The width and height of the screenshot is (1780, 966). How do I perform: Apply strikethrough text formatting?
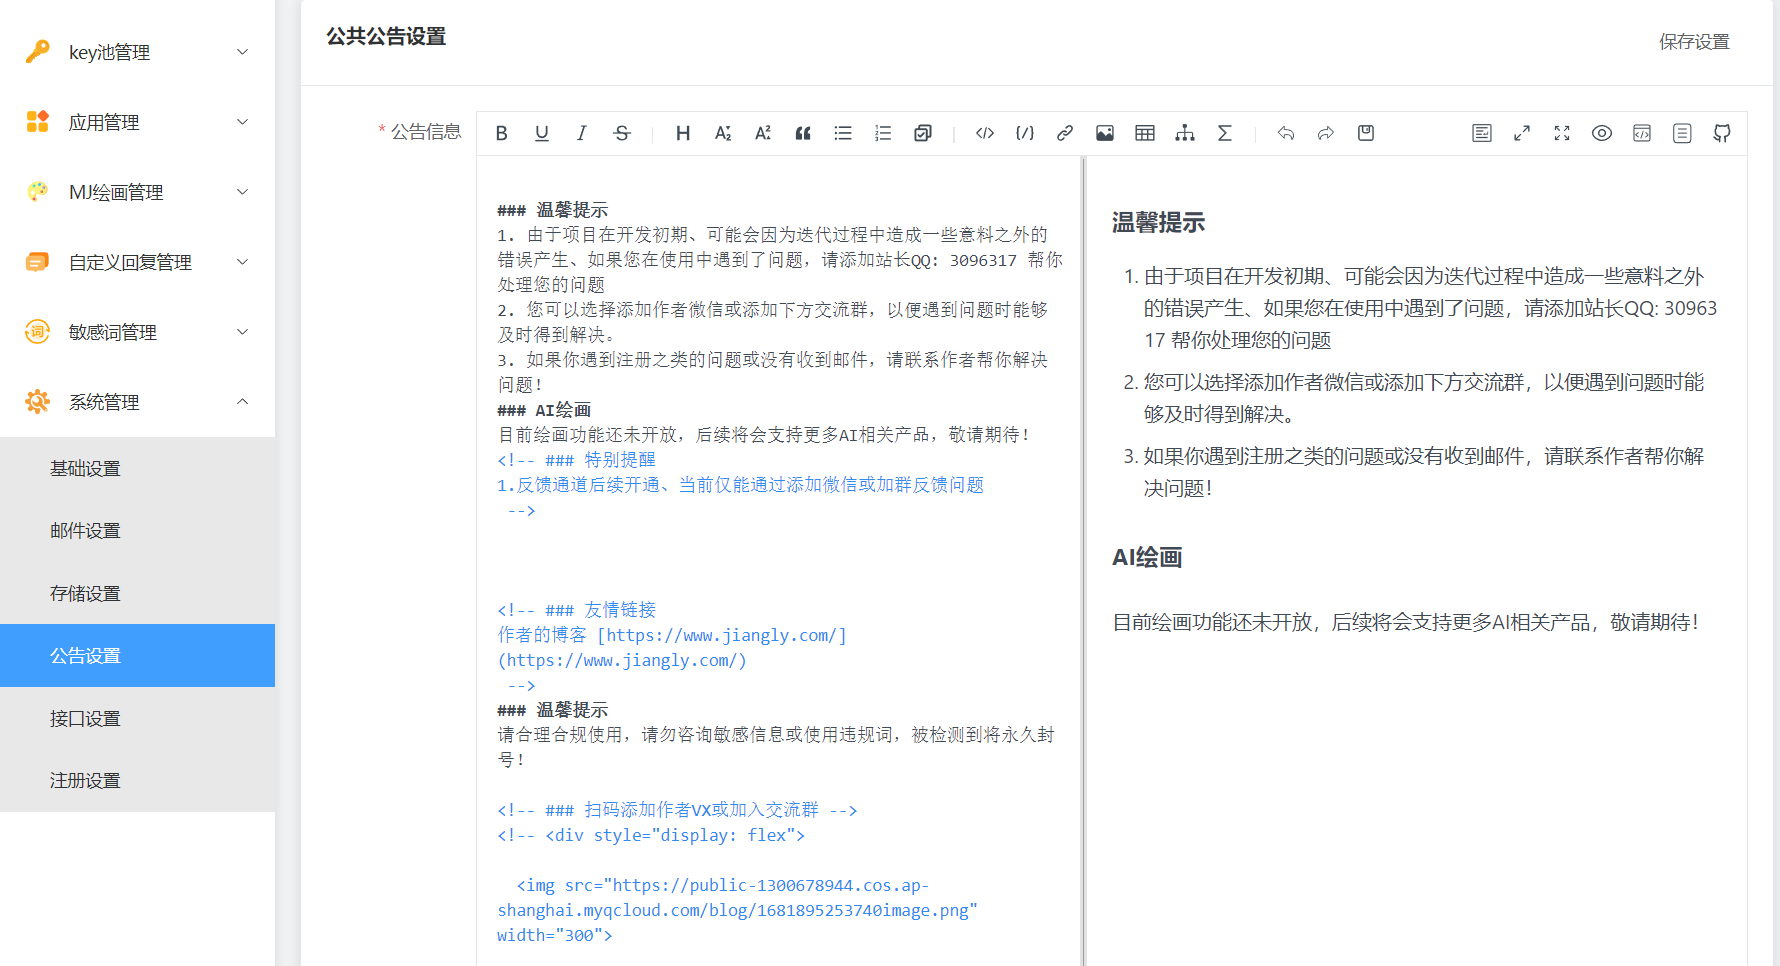click(622, 133)
